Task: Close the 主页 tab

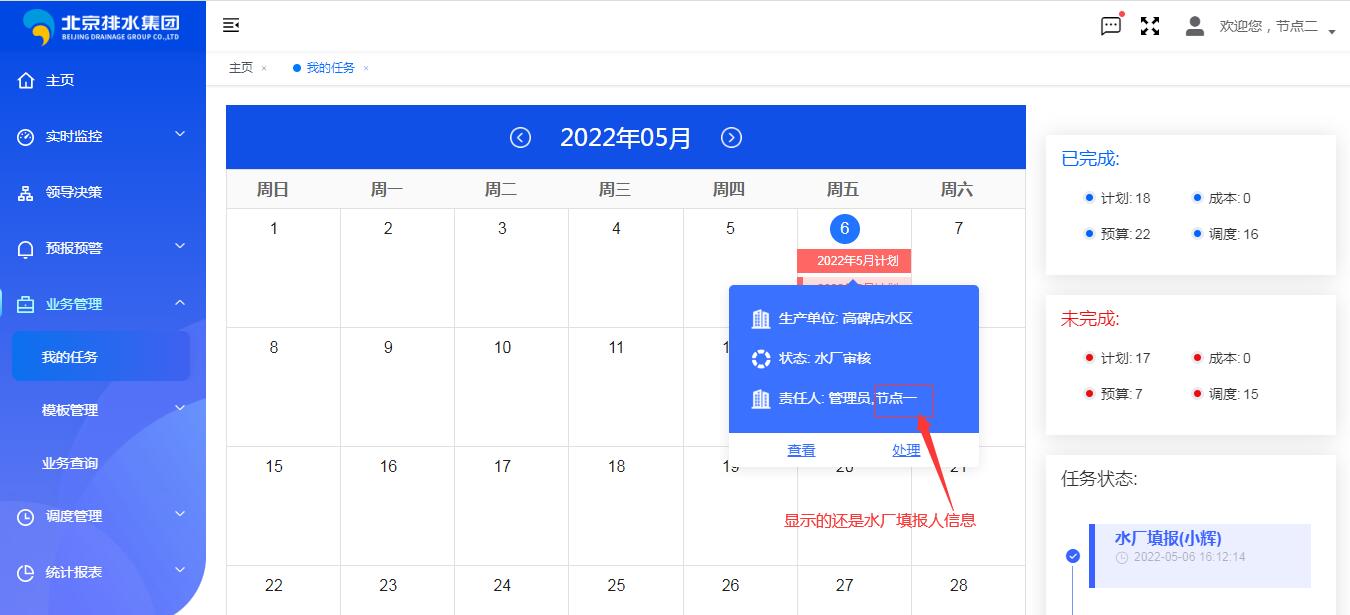Action: 264,68
